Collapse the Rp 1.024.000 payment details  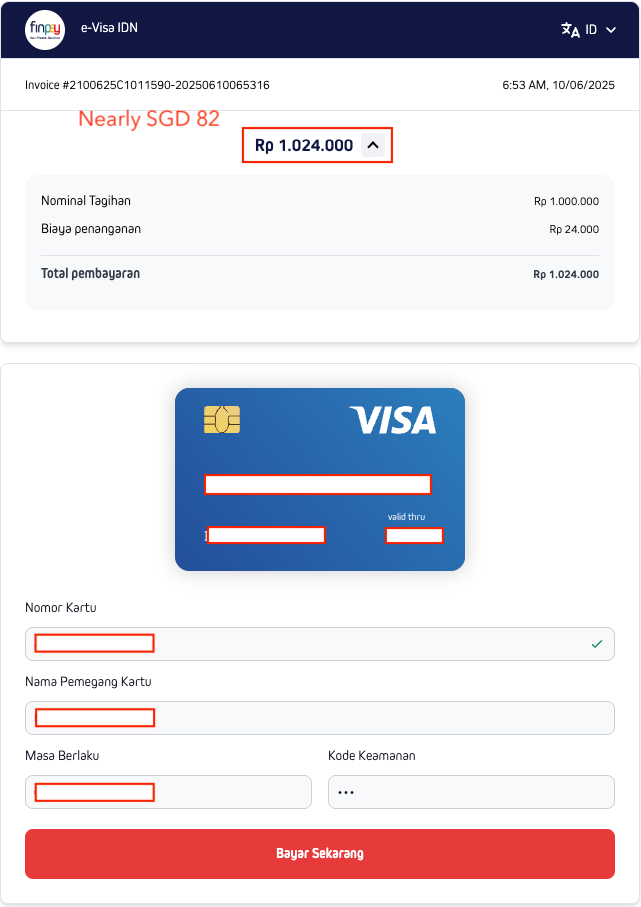click(x=373, y=145)
